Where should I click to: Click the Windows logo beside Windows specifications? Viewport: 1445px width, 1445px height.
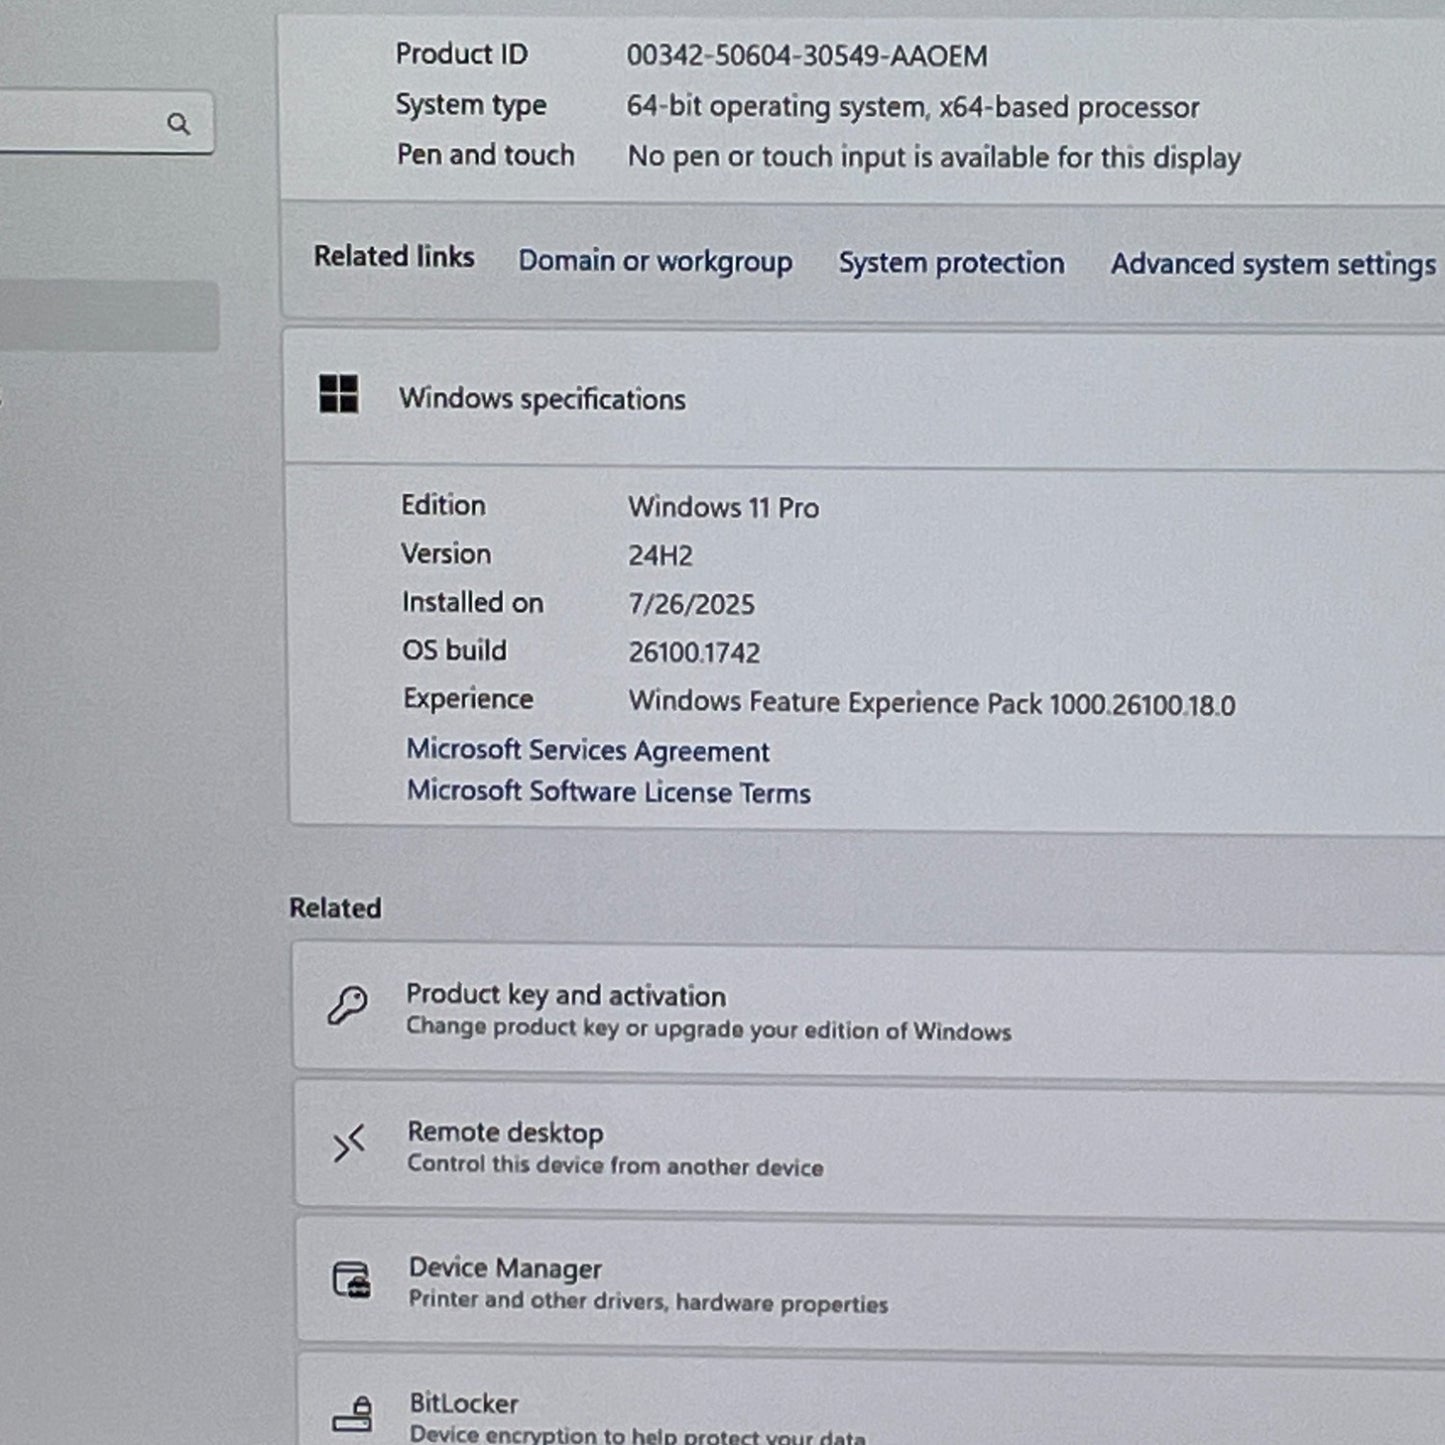click(x=339, y=394)
